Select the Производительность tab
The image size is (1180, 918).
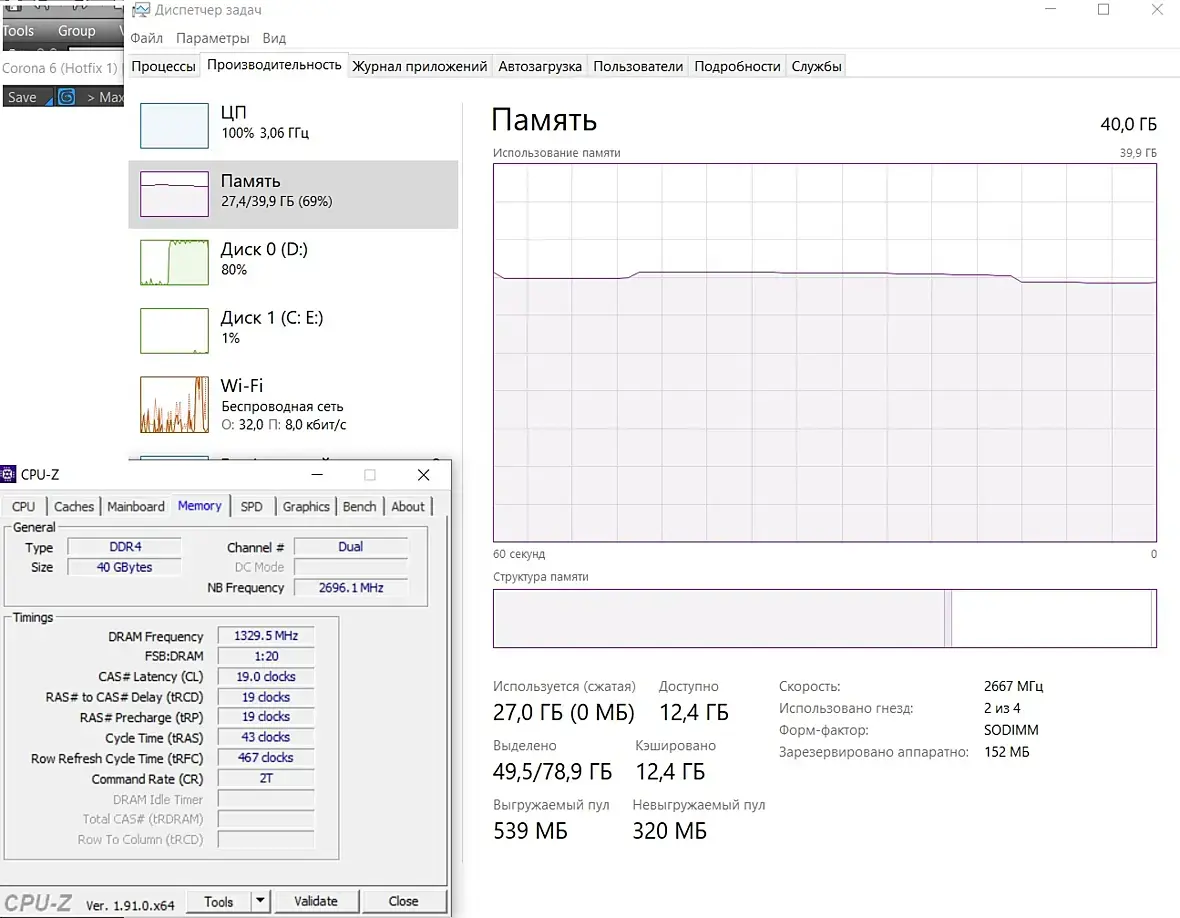tap(274, 65)
